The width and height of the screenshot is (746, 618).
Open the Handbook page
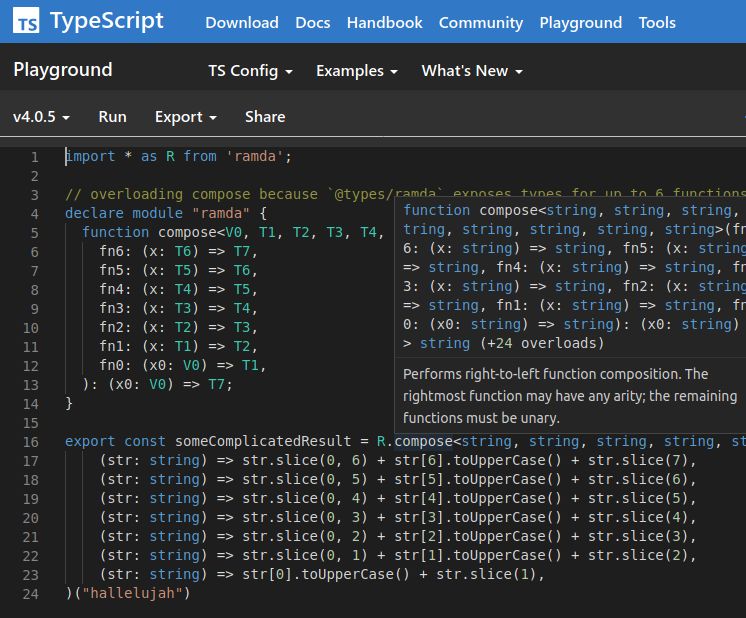pos(384,22)
